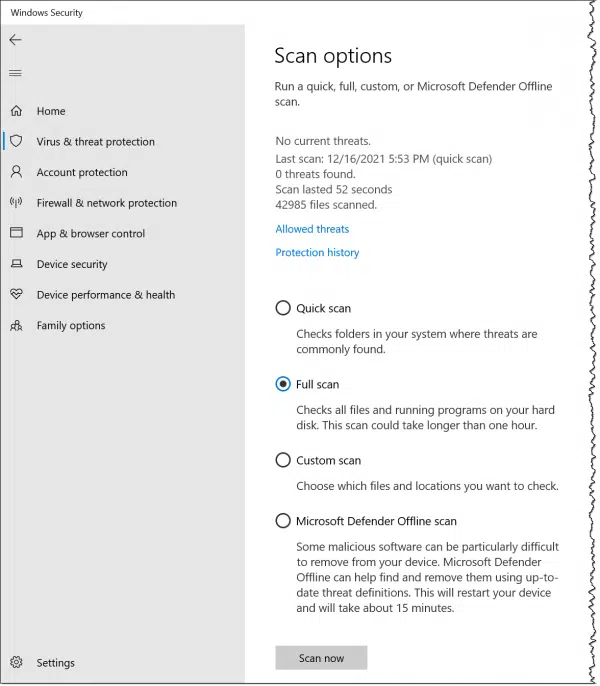Click the Windows Security window title
Image resolution: width=600 pixels, height=686 pixels.
pyautogui.click(x=46, y=13)
